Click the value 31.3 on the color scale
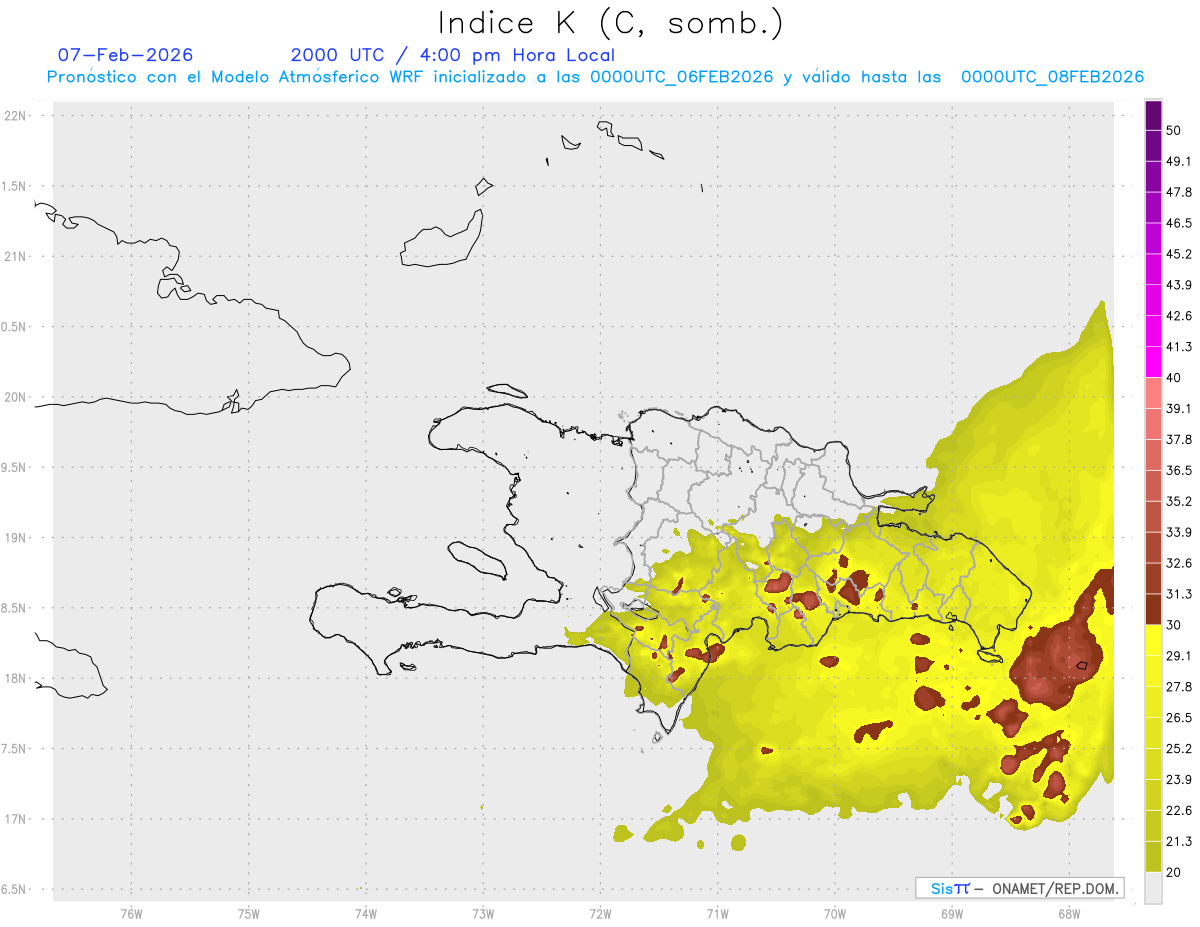This screenshot has width=1200, height=927. point(1179,594)
